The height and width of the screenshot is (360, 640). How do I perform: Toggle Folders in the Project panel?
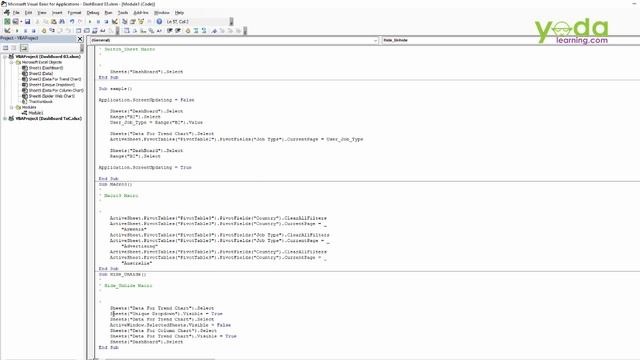24,48
